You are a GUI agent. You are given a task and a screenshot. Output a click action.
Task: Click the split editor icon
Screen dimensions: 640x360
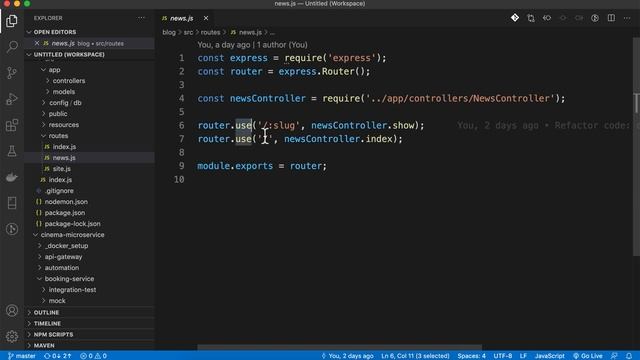click(611, 18)
